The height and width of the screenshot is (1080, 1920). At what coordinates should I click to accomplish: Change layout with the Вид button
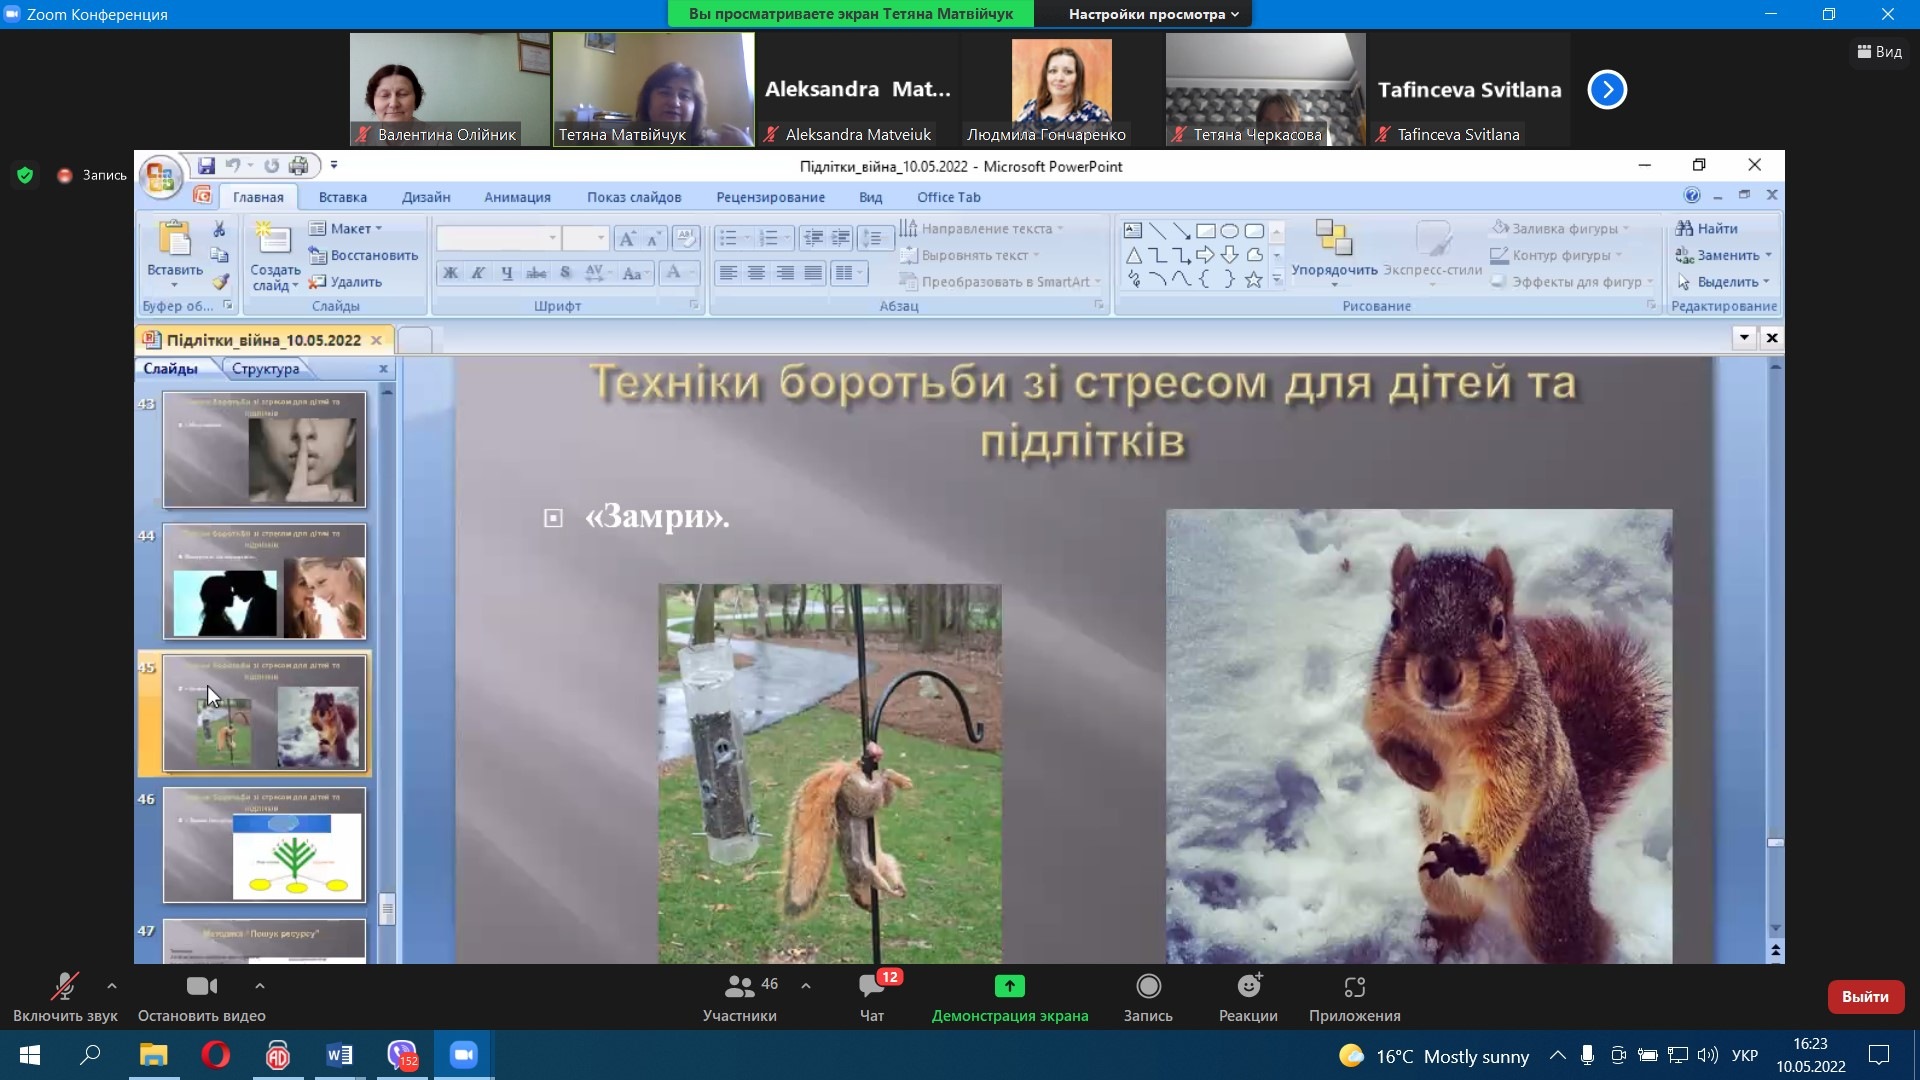coord(1879,52)
